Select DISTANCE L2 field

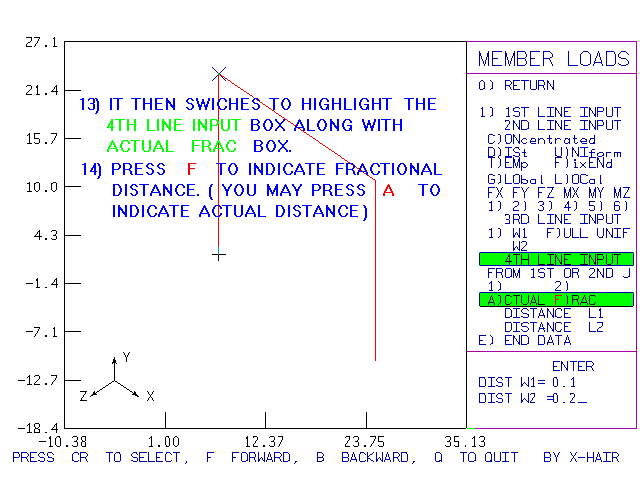click(x=553, y=327)
